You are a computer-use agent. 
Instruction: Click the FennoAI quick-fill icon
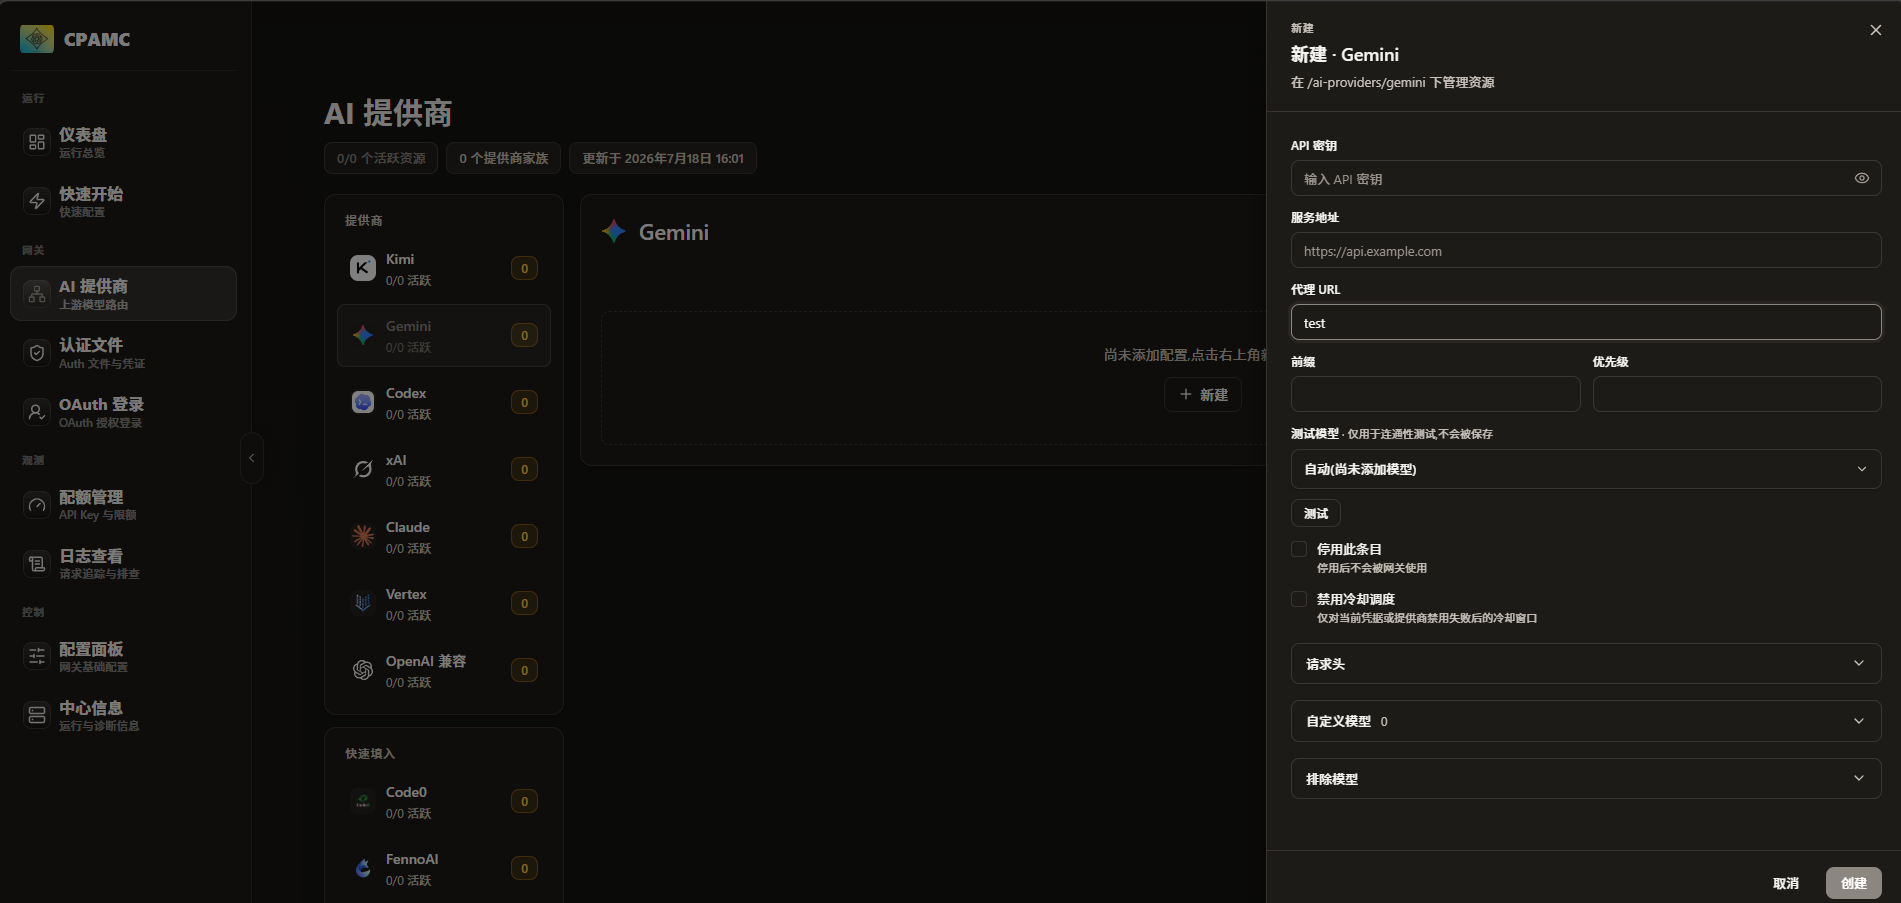[x=363, y=868]
